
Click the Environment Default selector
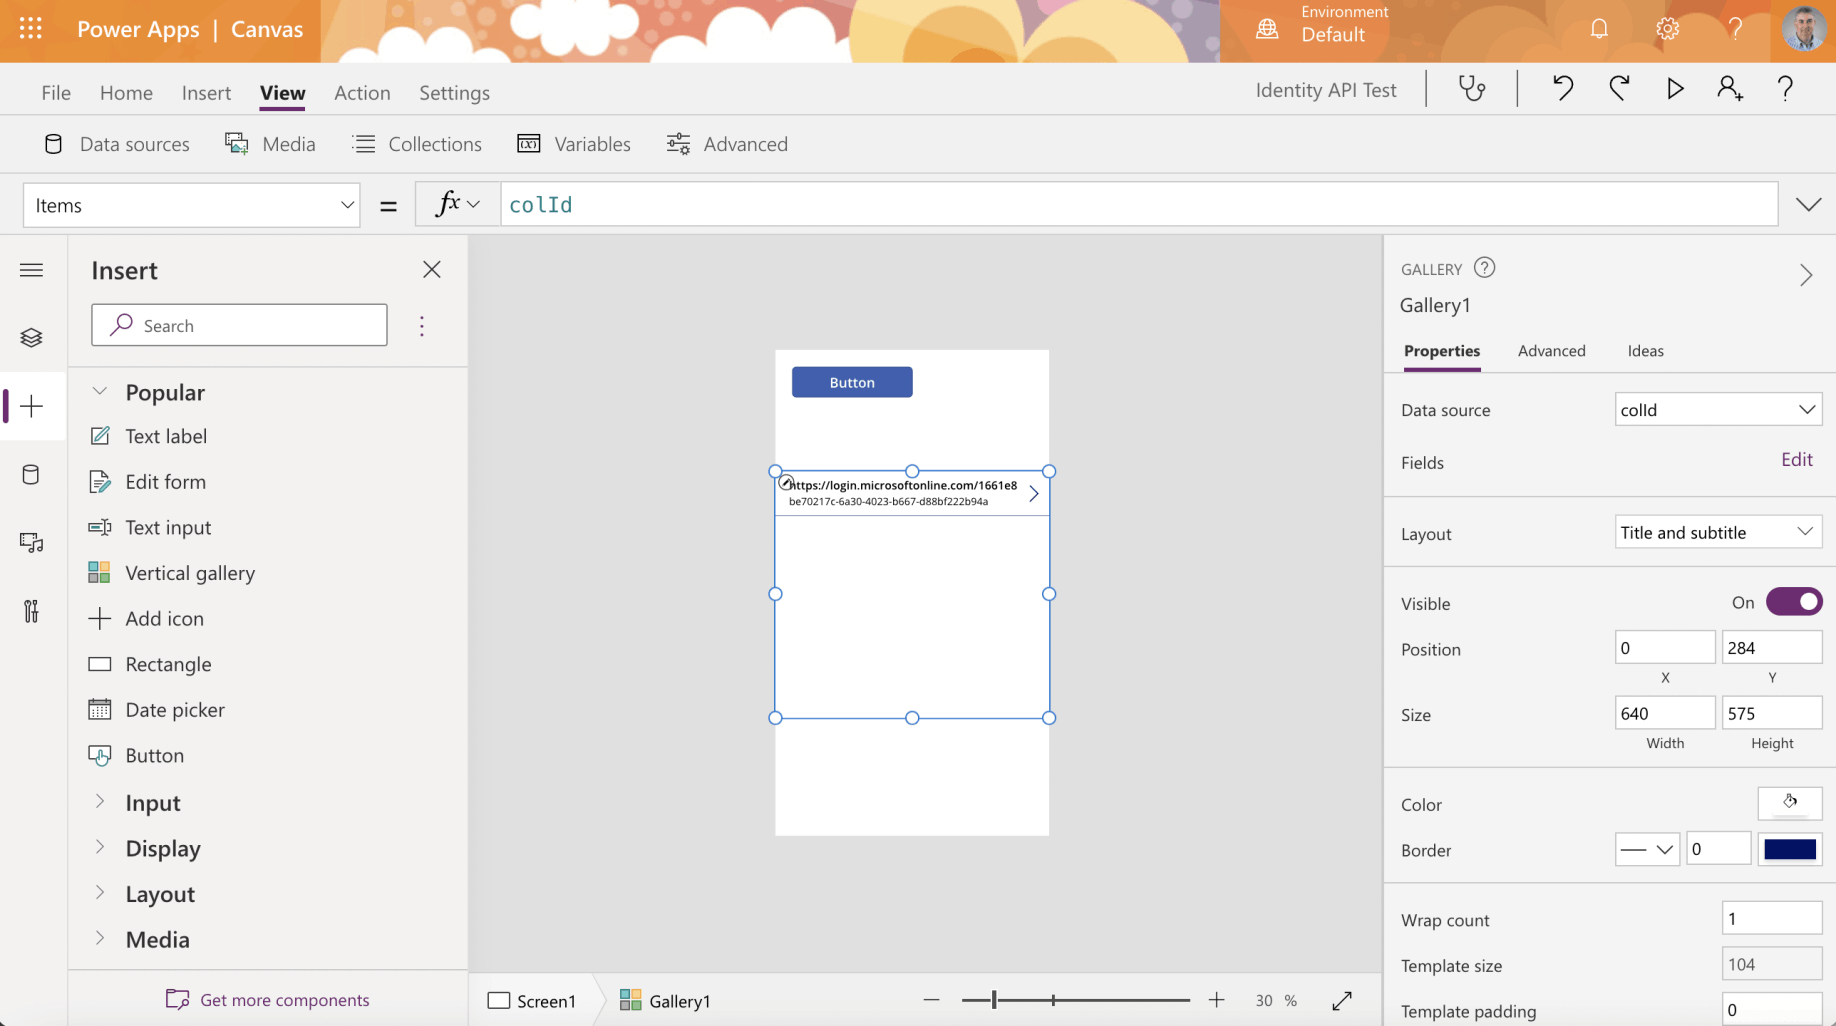point(1323,25)
